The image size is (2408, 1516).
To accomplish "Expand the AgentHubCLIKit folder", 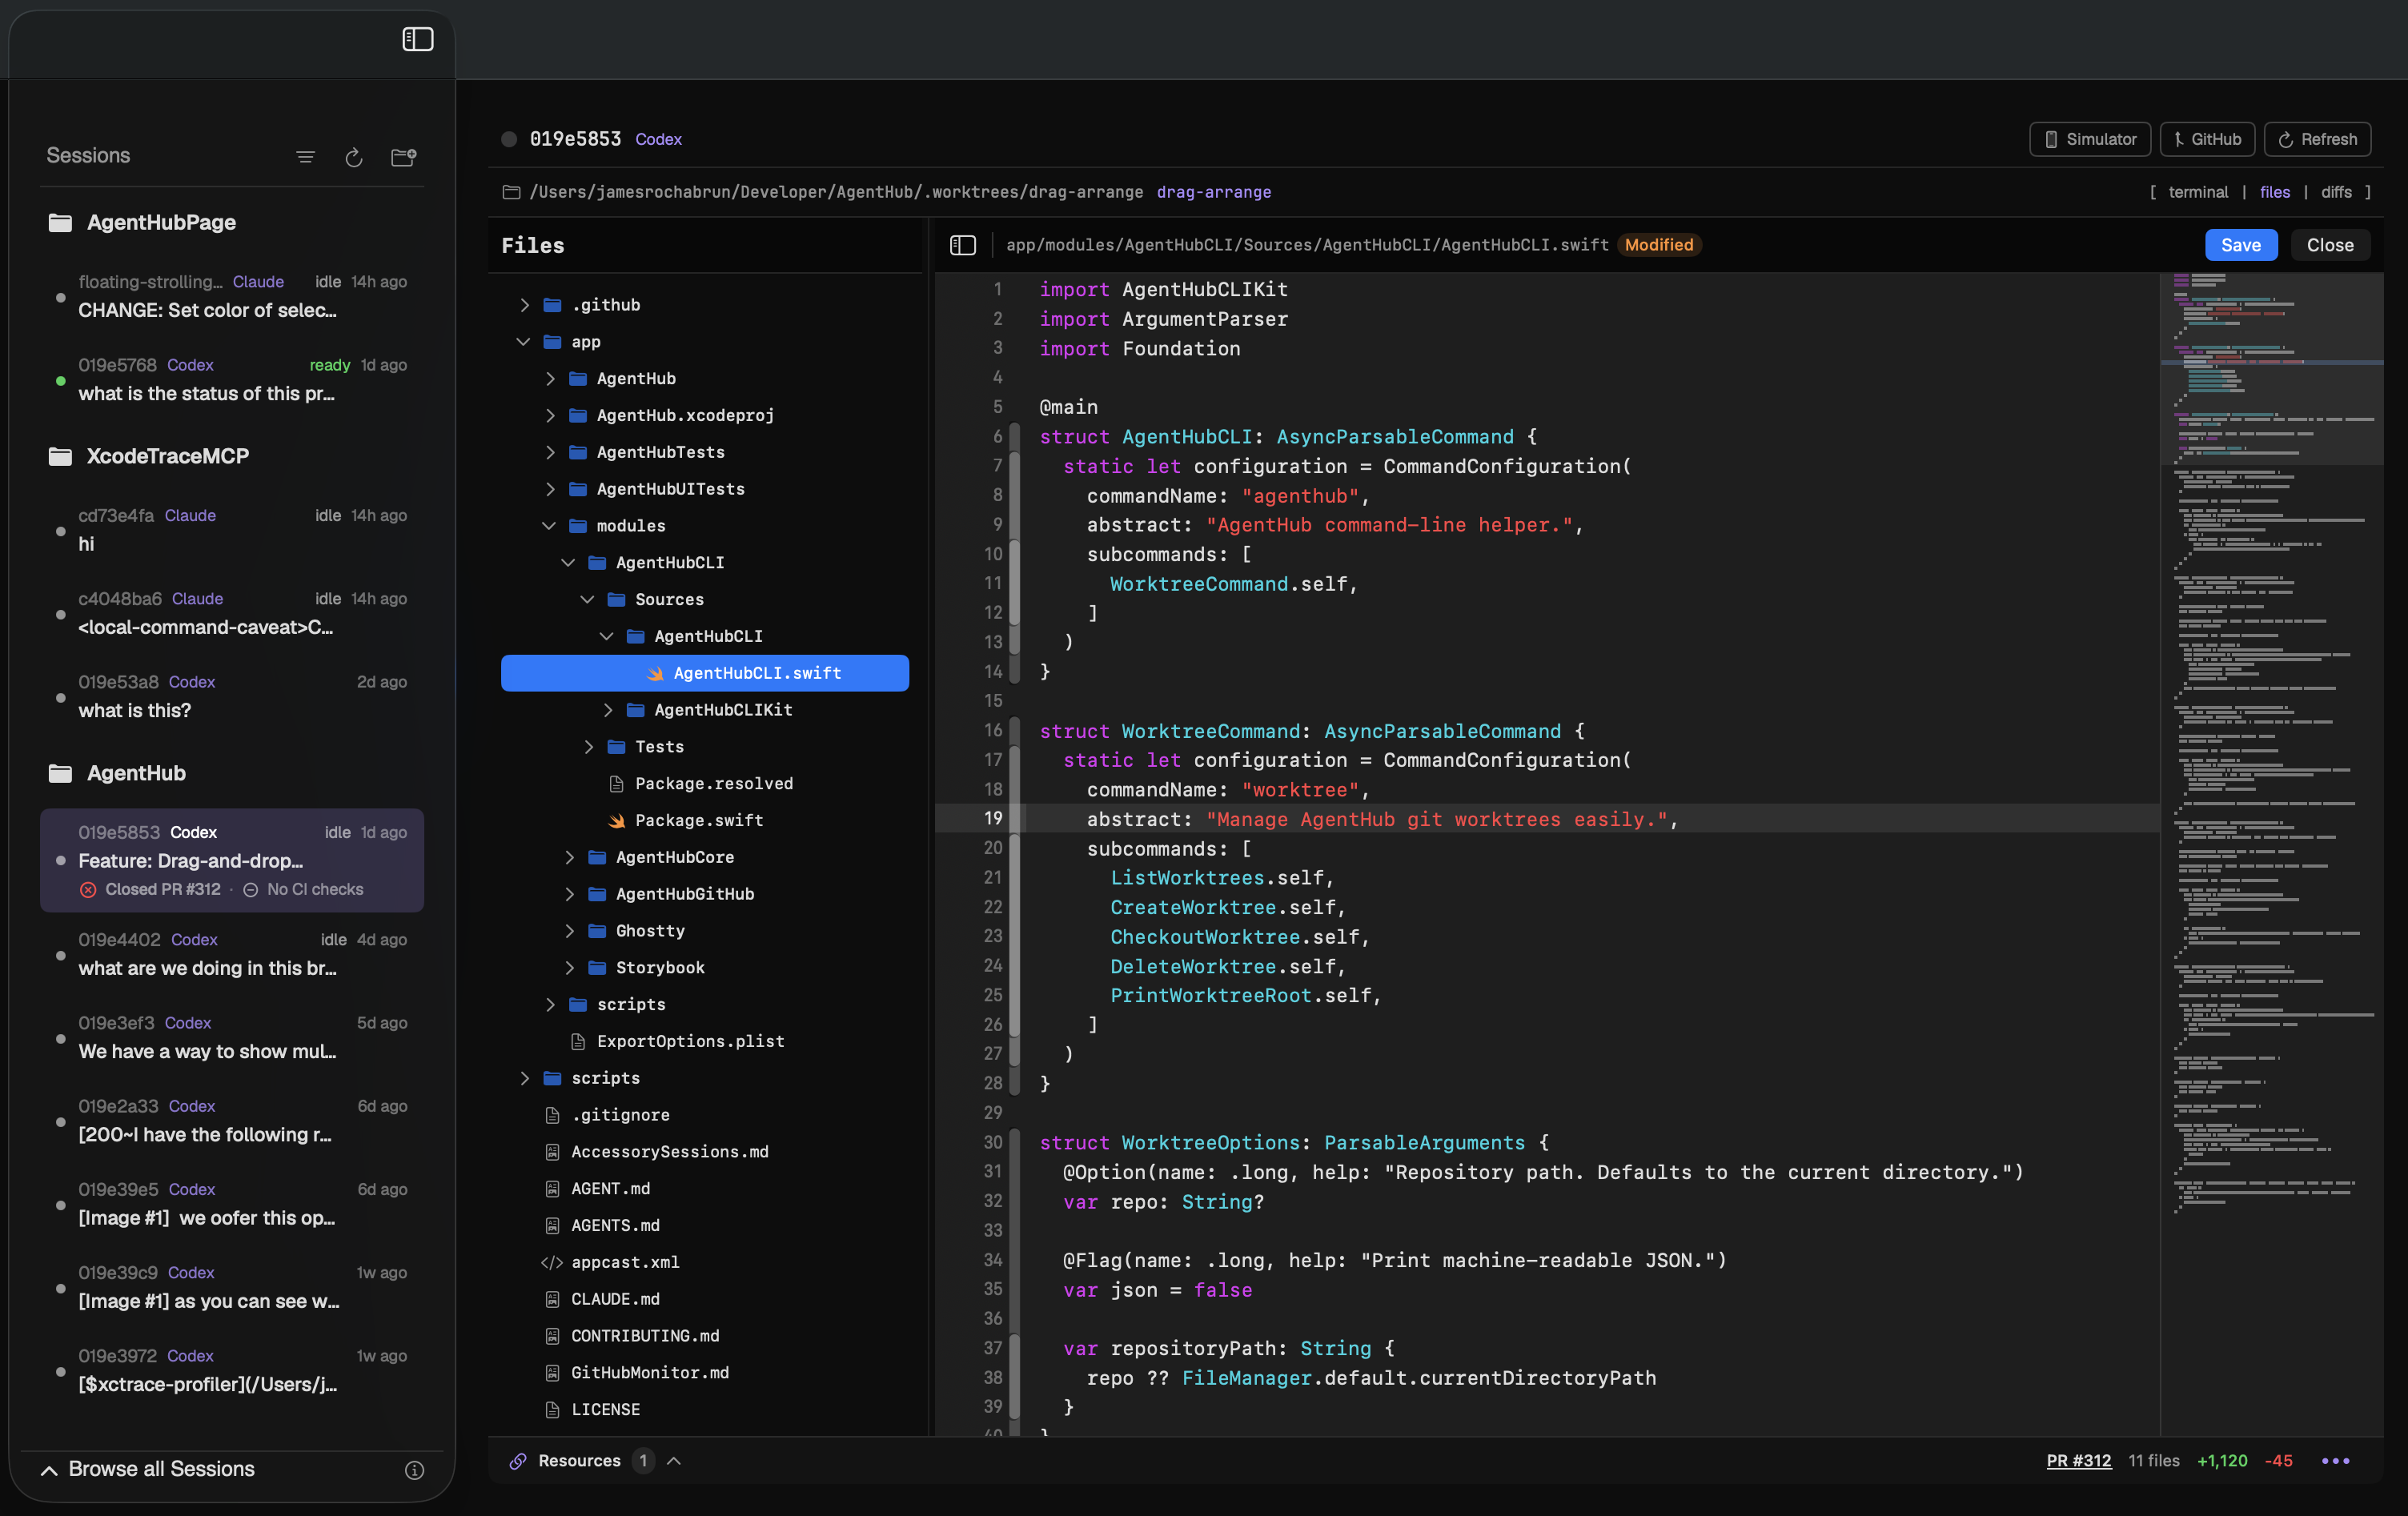I will (x=608, y=710).
